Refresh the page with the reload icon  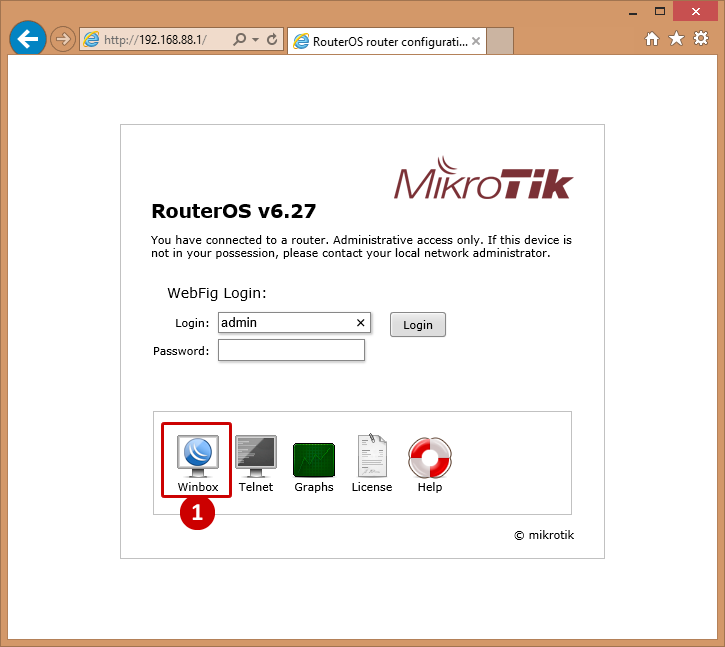click(x=272, y=39)
